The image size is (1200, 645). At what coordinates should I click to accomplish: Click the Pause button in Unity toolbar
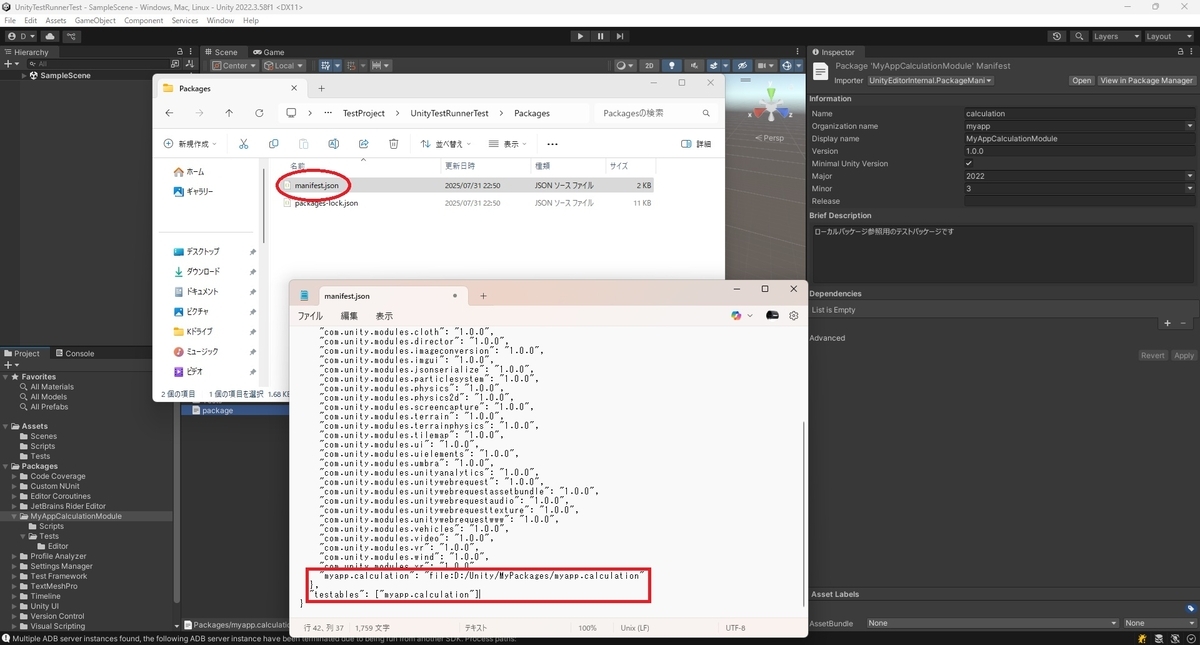tap(600, 36)
